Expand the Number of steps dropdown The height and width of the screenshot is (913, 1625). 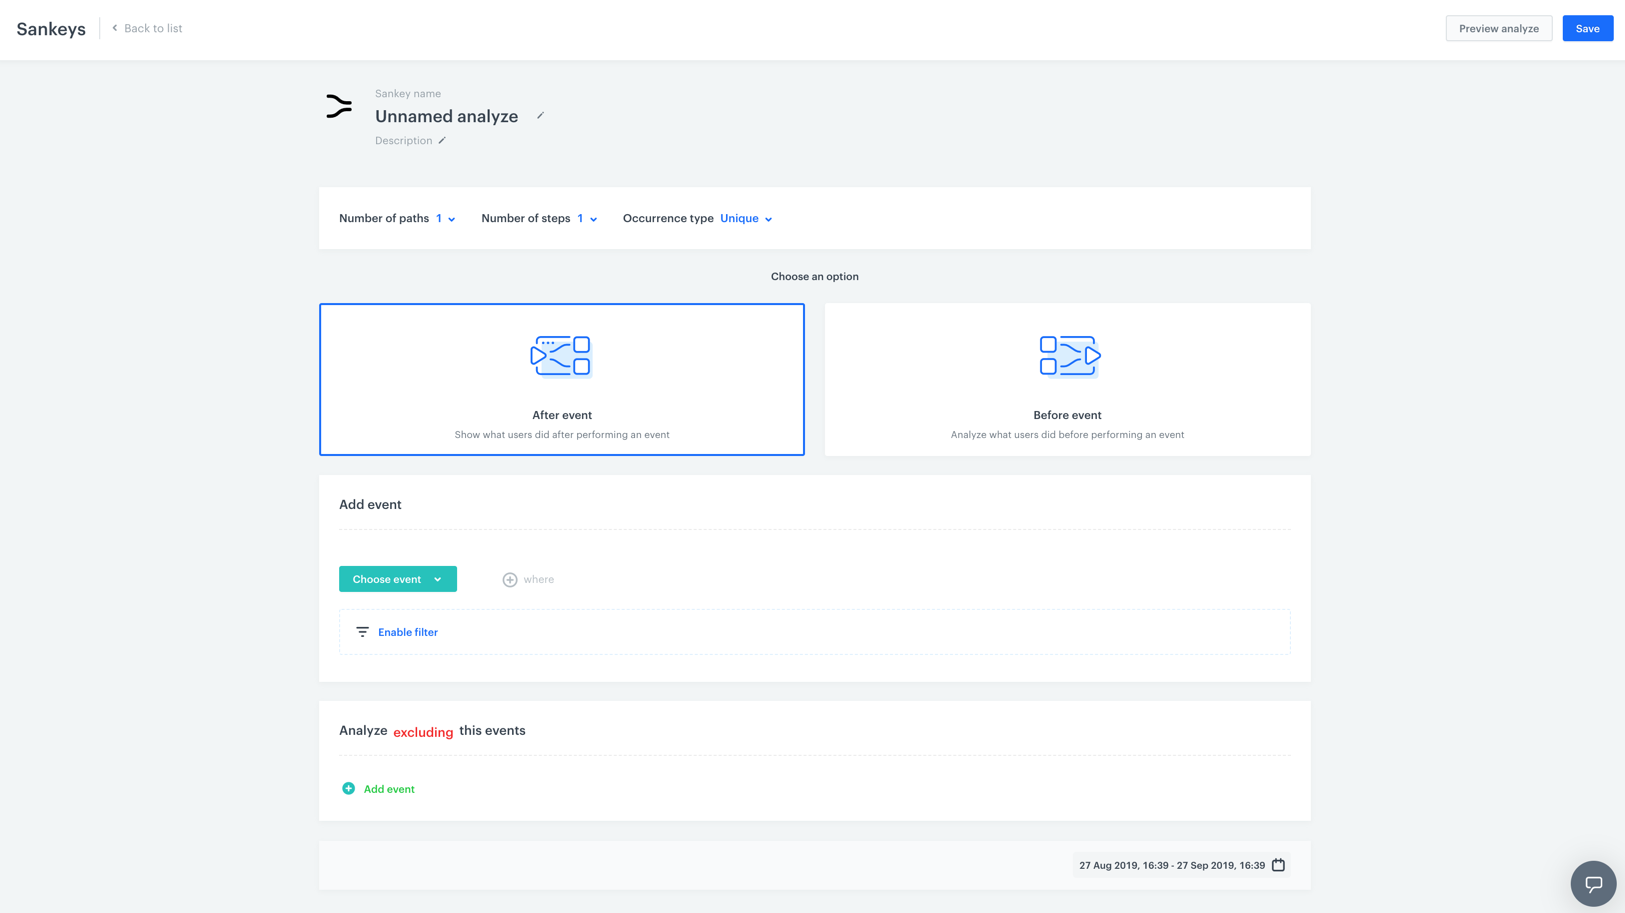coord(587,219)
